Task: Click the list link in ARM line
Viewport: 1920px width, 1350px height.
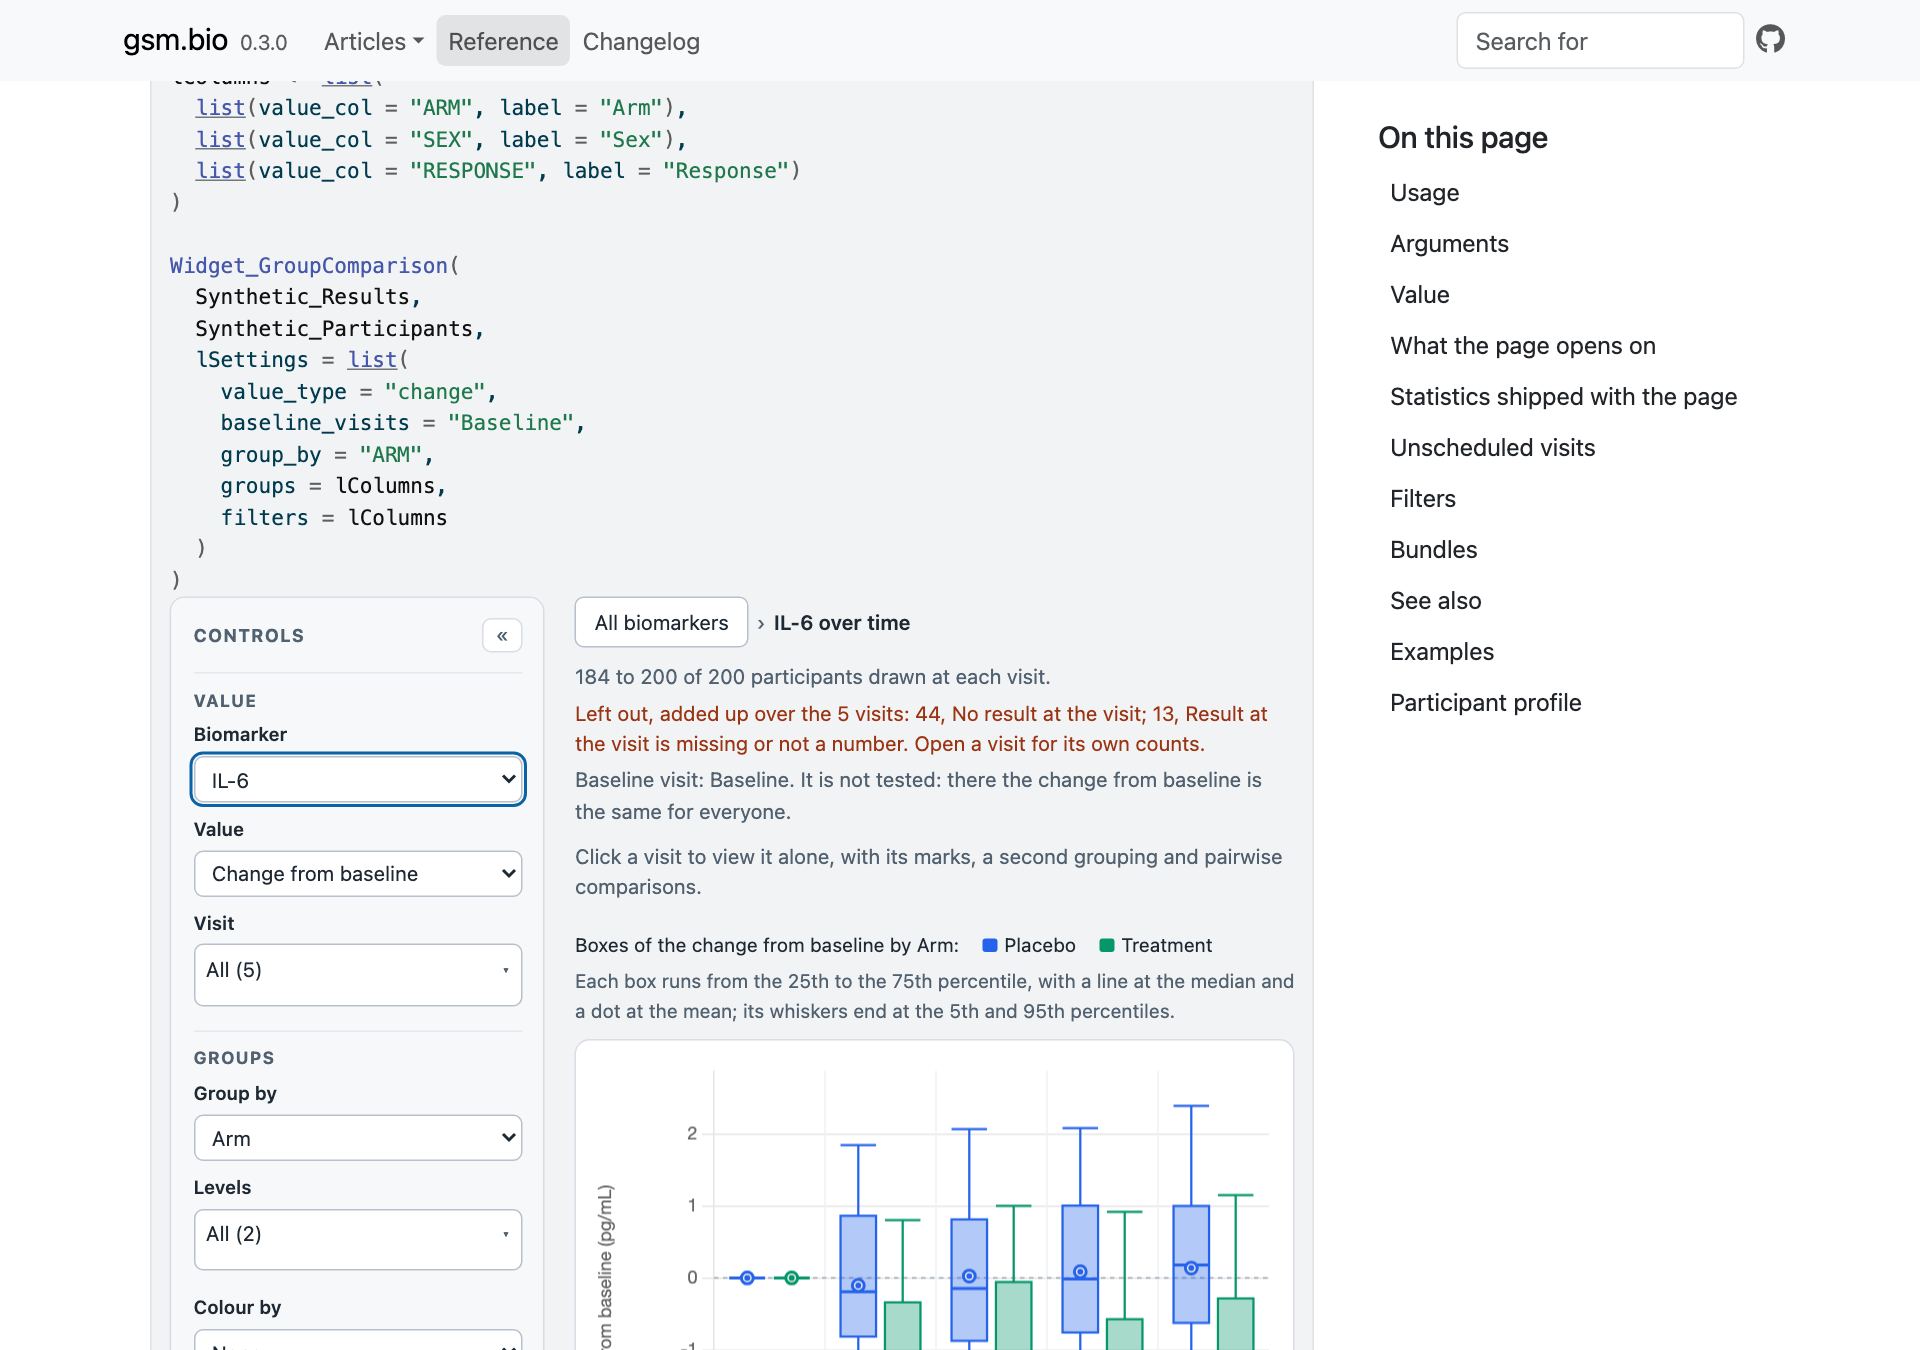Action: point(220,108)
